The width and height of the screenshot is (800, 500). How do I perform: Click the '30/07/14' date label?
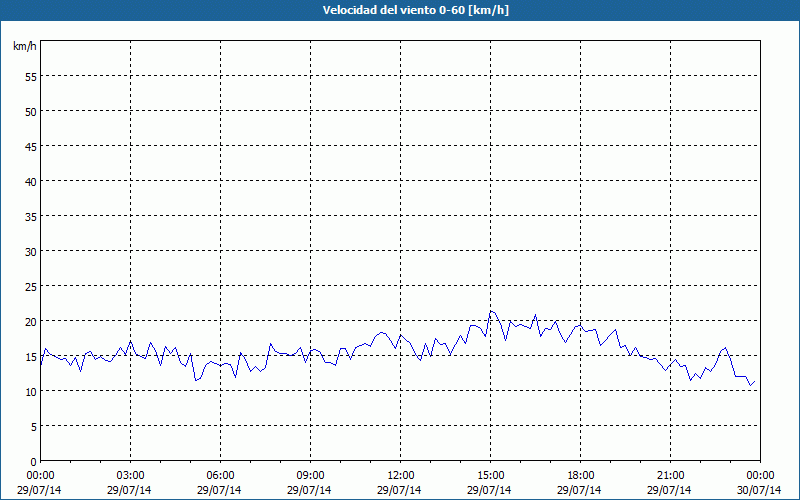[x=760, y=490]
